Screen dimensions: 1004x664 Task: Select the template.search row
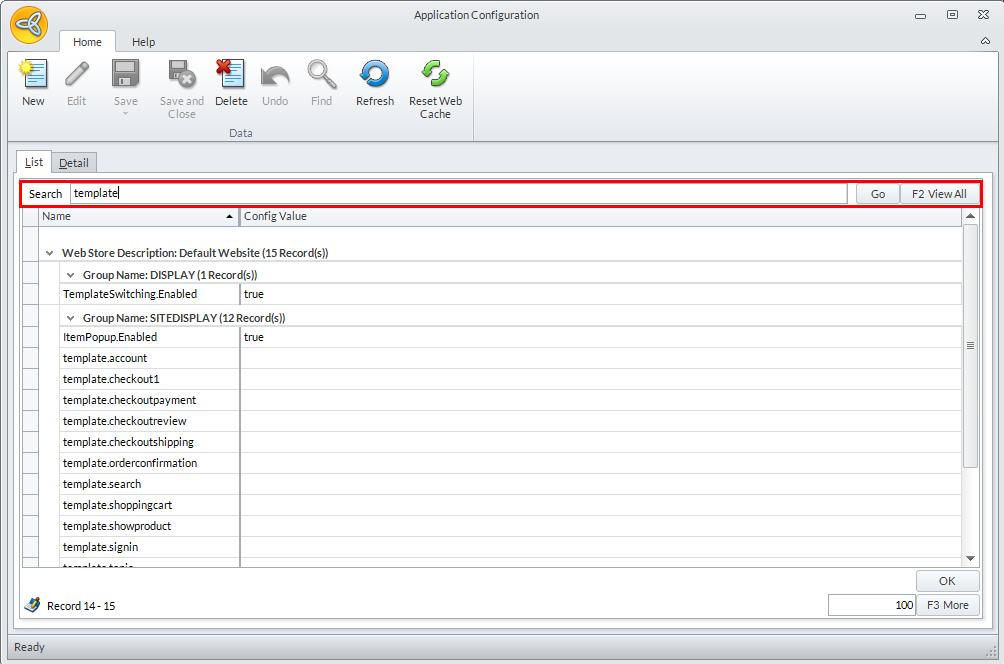point(510,484)
